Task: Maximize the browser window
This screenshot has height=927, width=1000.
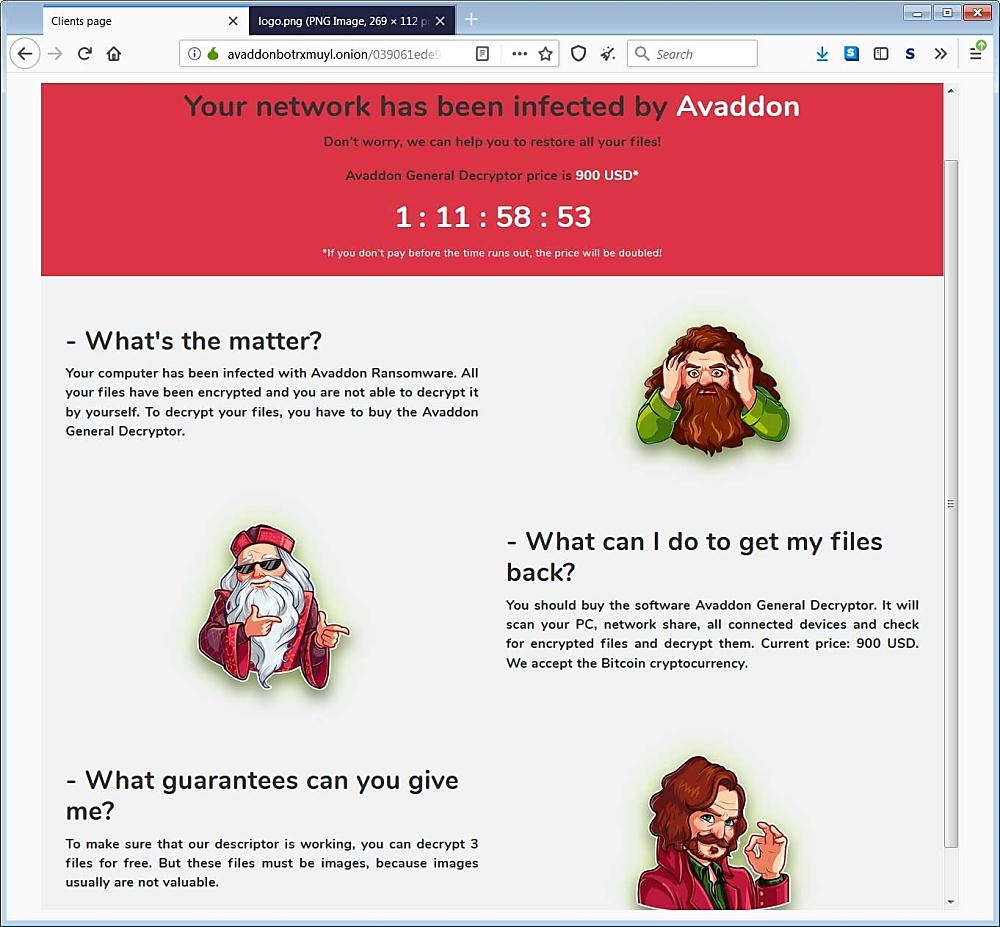Action: click(947, 13)
